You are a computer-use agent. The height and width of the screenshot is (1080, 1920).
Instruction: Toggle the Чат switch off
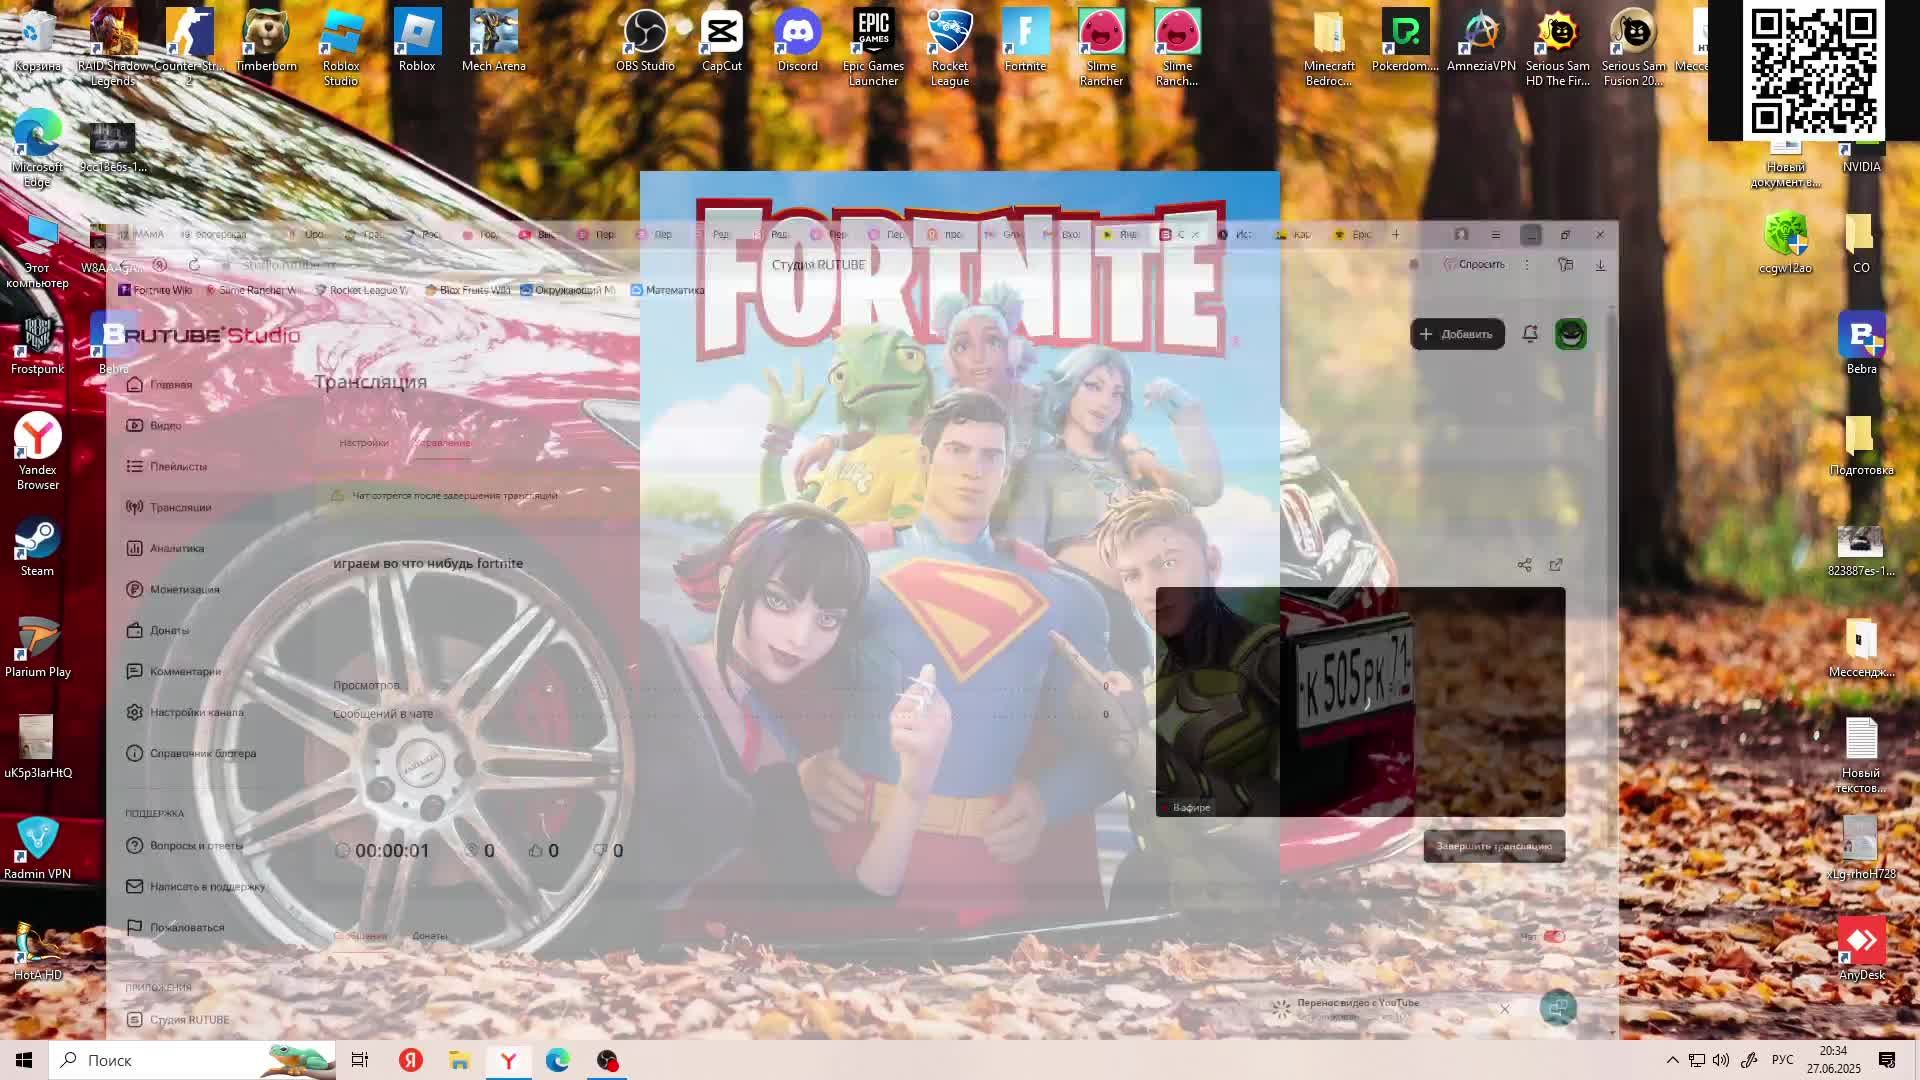coord(1552,936)
